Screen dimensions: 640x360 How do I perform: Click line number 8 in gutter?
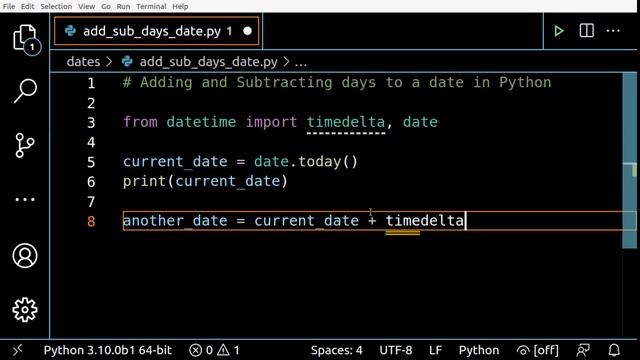click(x=91, y=221)
